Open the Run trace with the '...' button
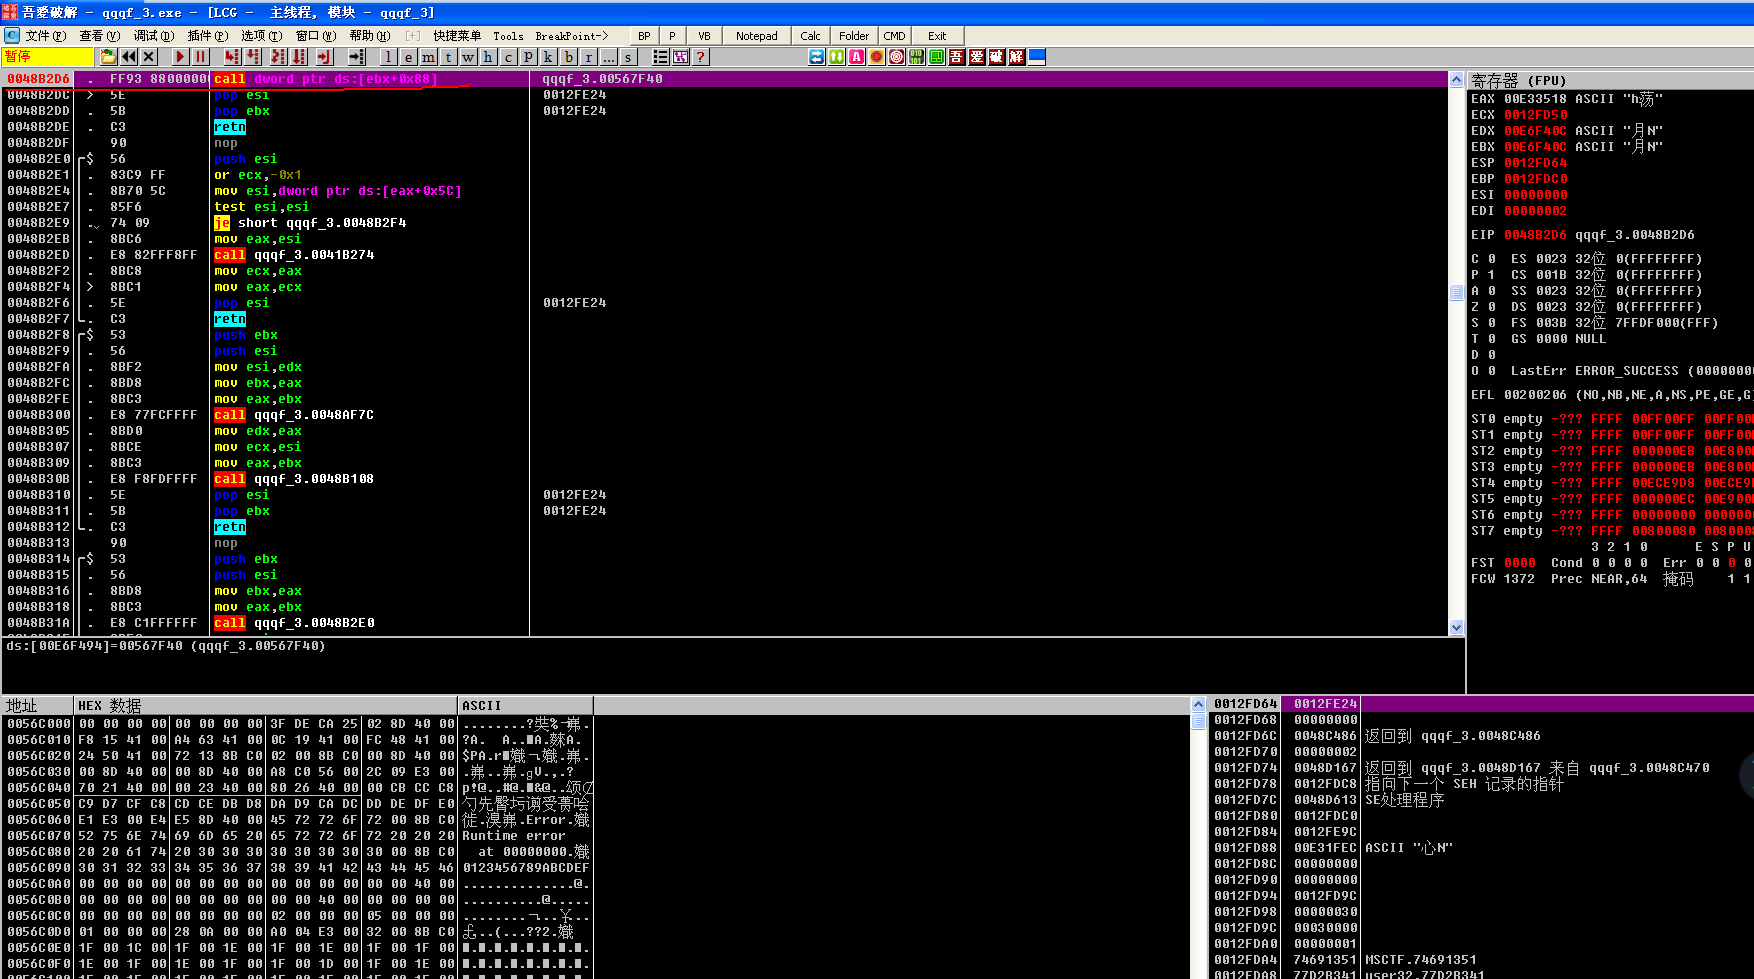The width and height of the screenshot is (1754, 979). [608, 57]
